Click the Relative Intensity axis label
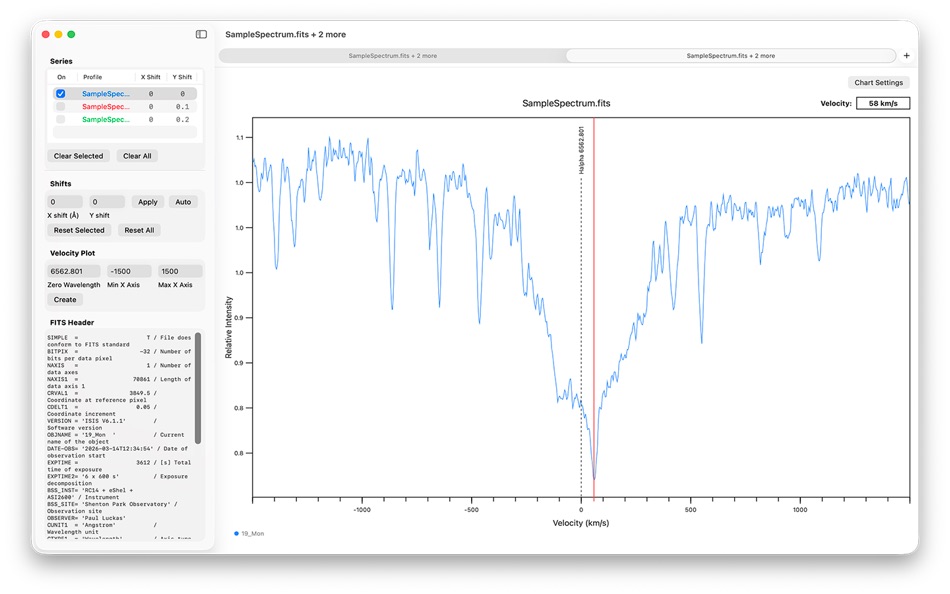 coord(229,327)
